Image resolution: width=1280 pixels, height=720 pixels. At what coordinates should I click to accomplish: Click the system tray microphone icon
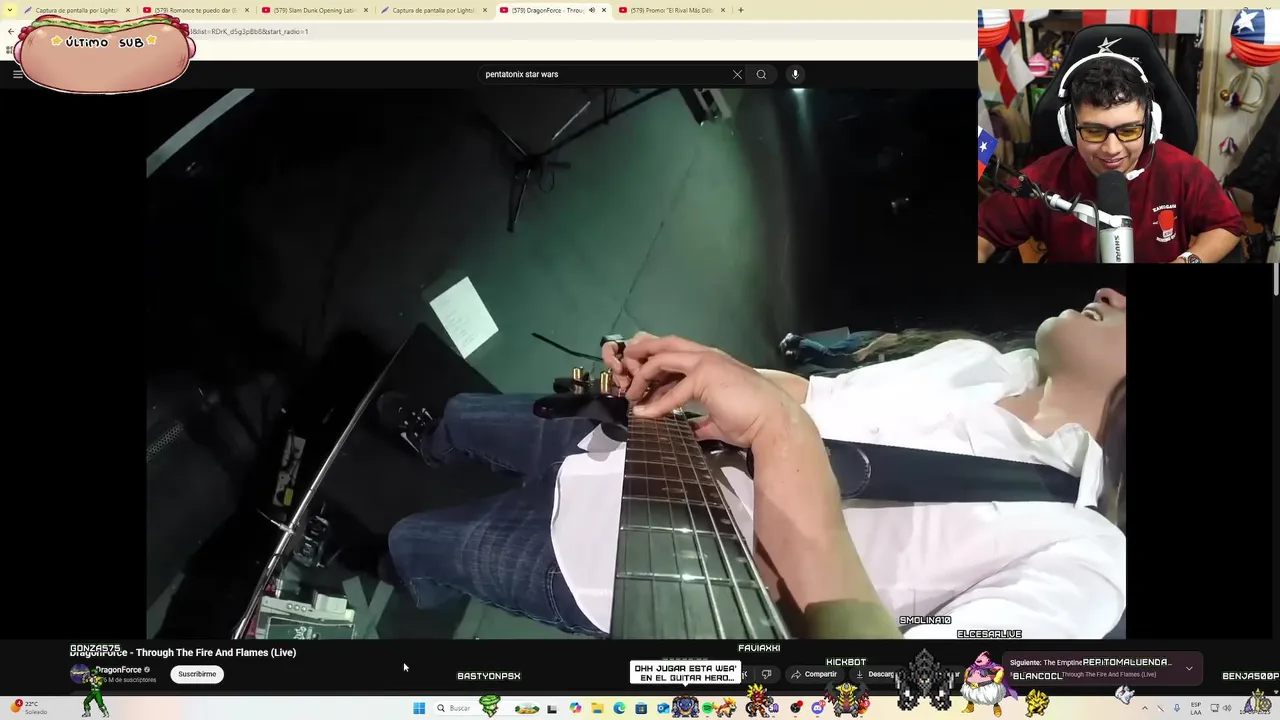point(1177,708)
